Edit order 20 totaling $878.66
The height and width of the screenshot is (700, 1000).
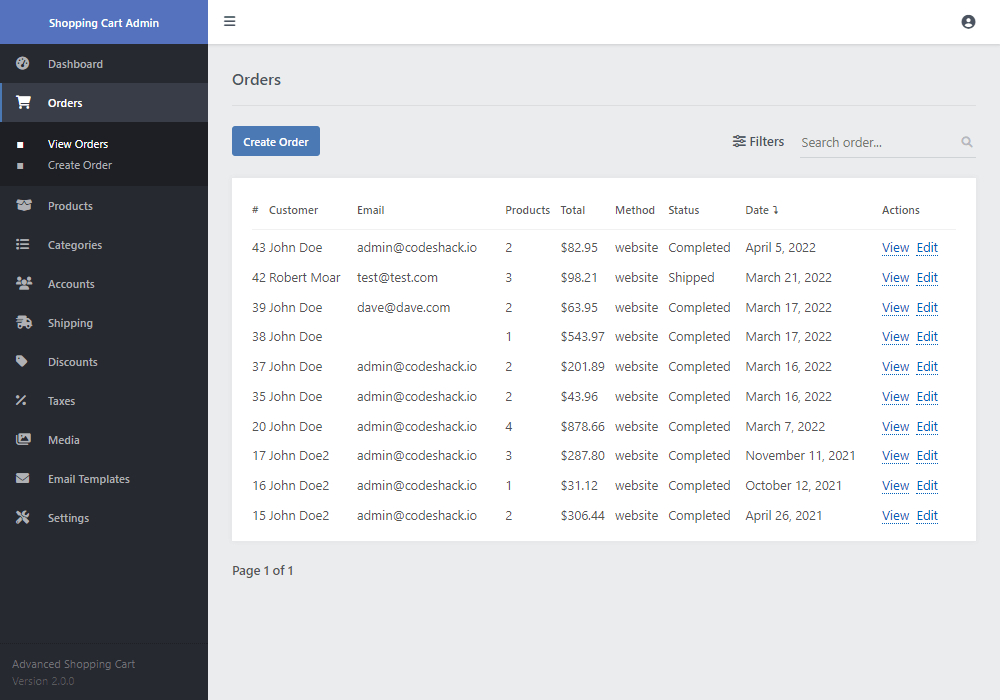click(927, 427)
